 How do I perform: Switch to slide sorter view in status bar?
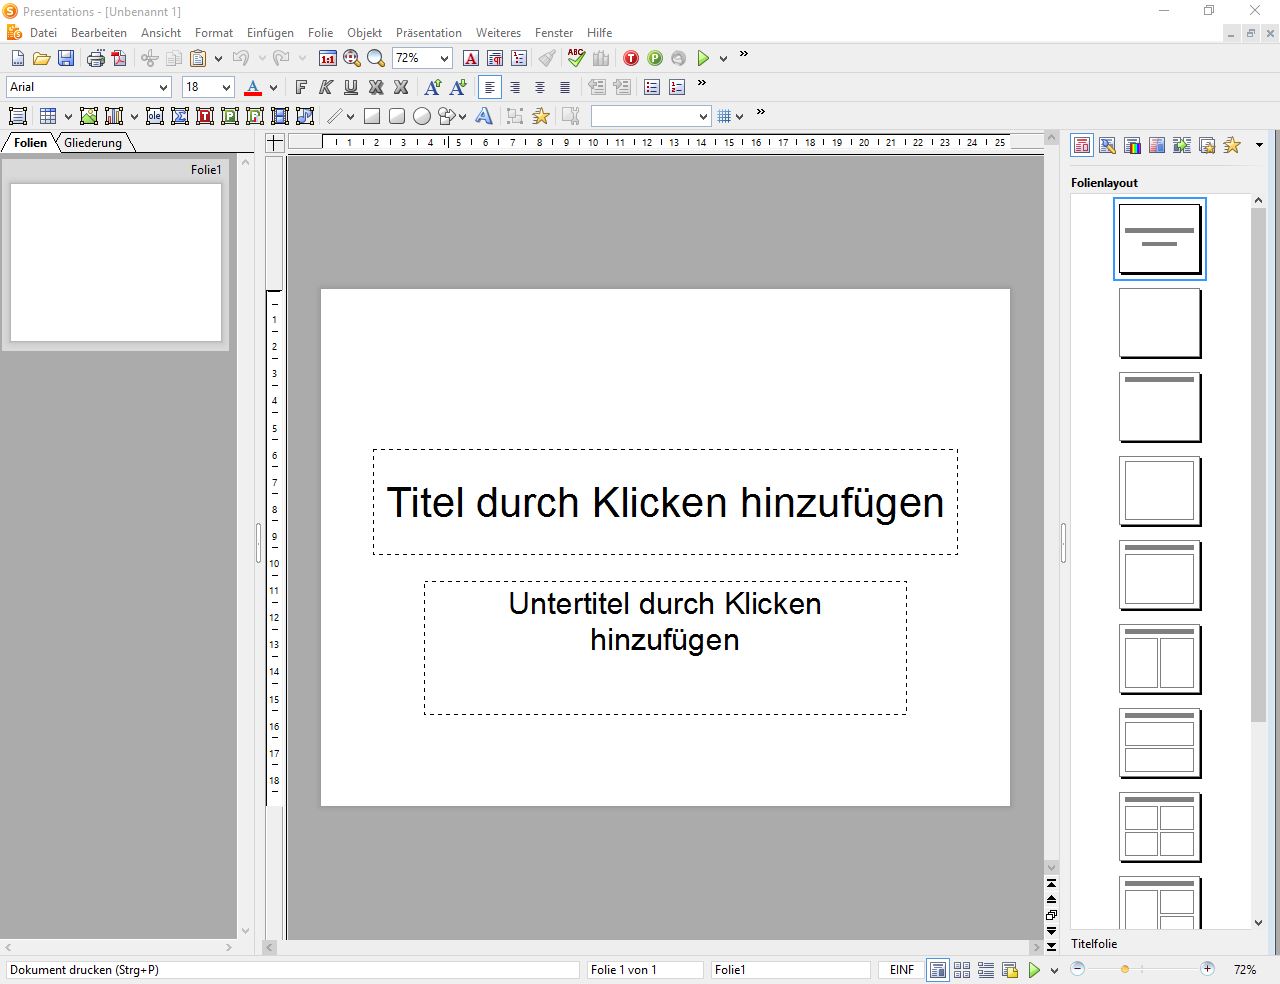[962, 970]
